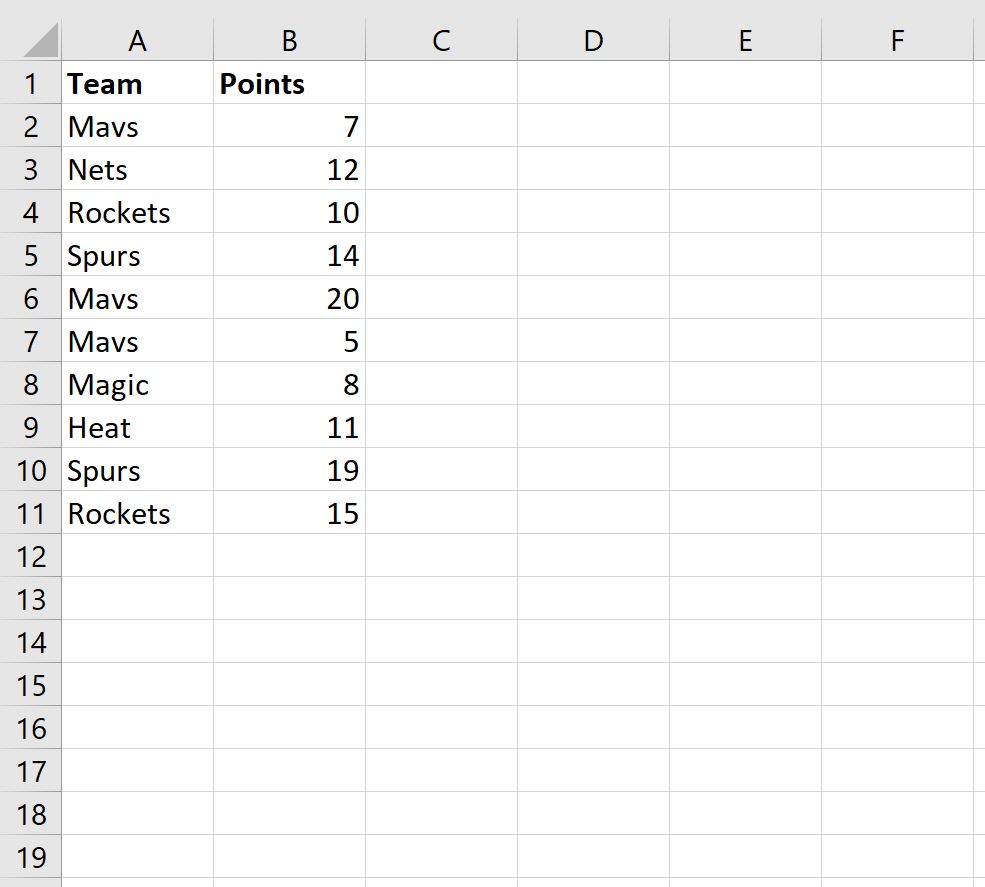985x887 pixels.
Task: Select column F header
Action: [x=898, y=41]
